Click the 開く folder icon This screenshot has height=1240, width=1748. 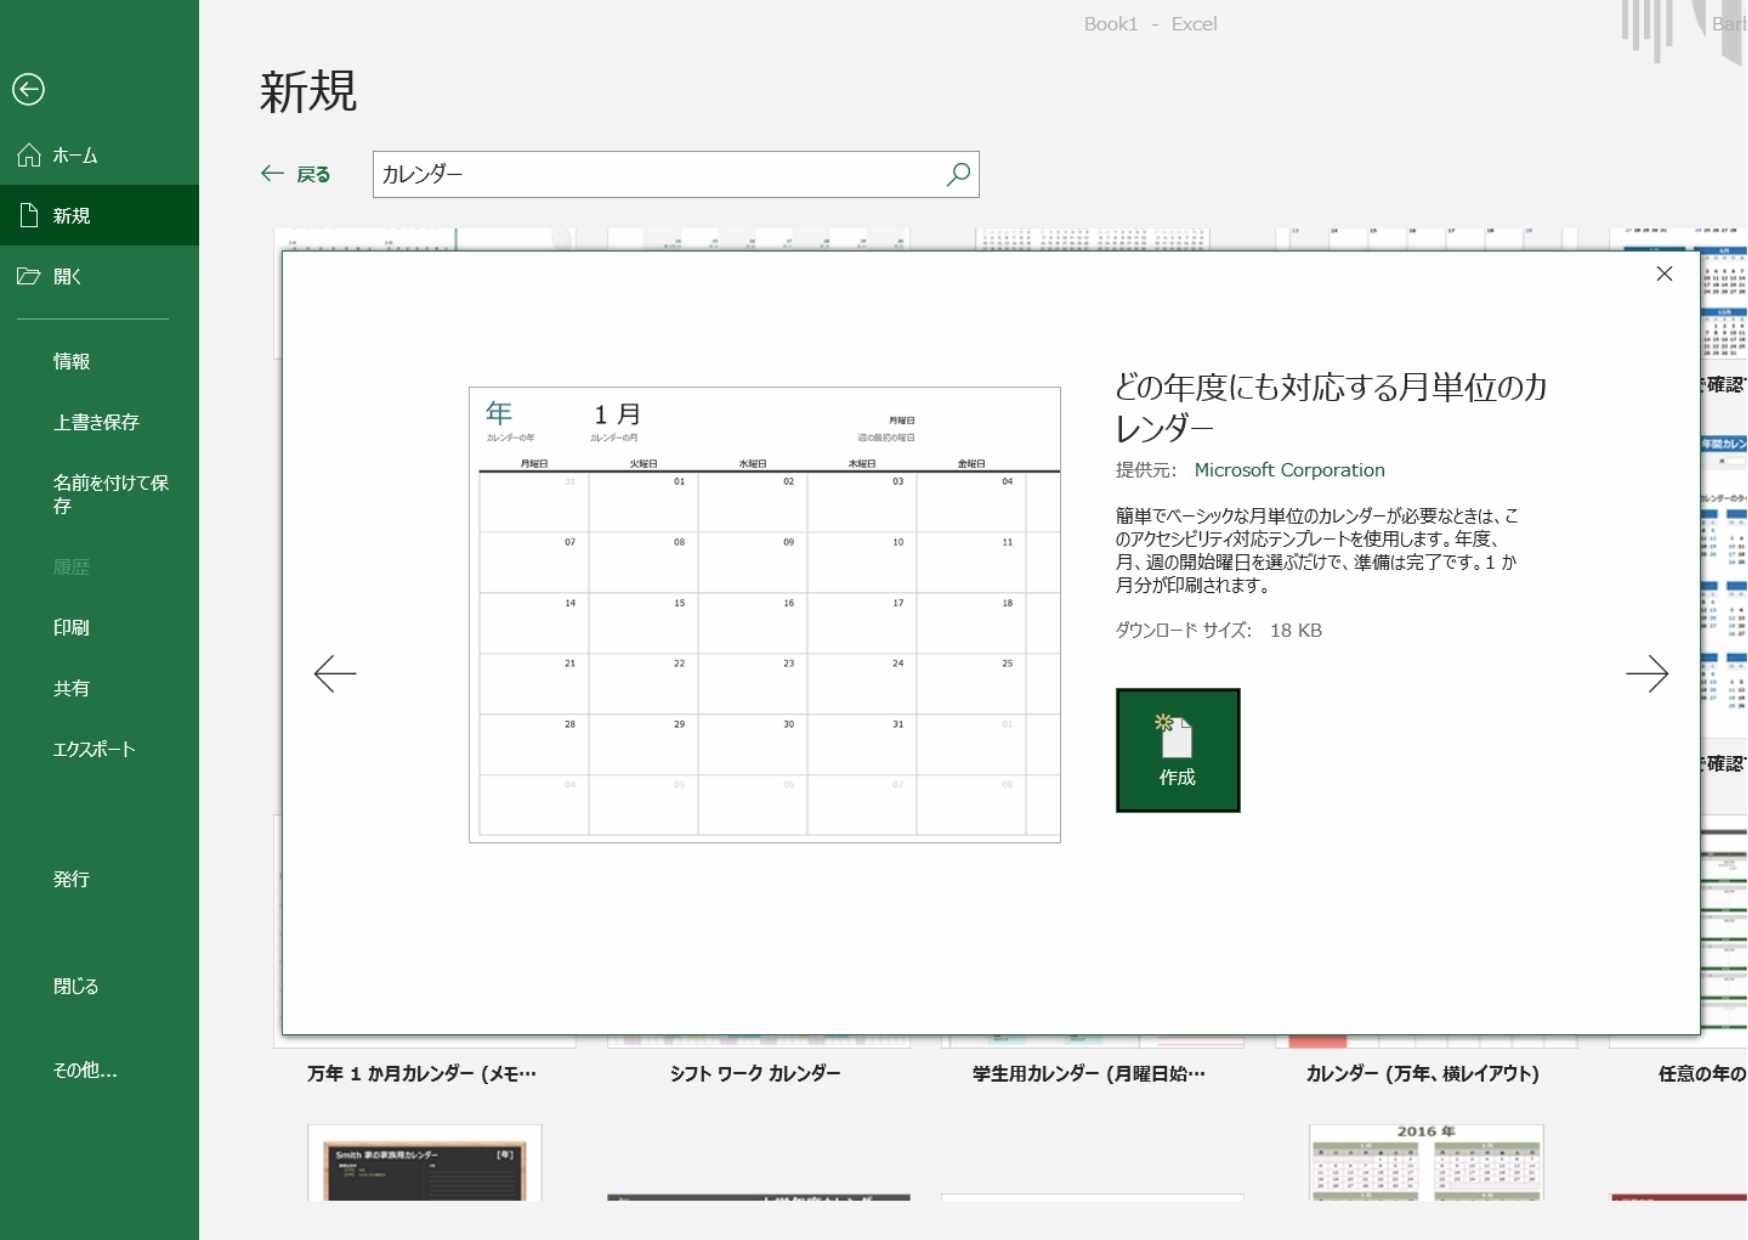click(x=29, y=276)
